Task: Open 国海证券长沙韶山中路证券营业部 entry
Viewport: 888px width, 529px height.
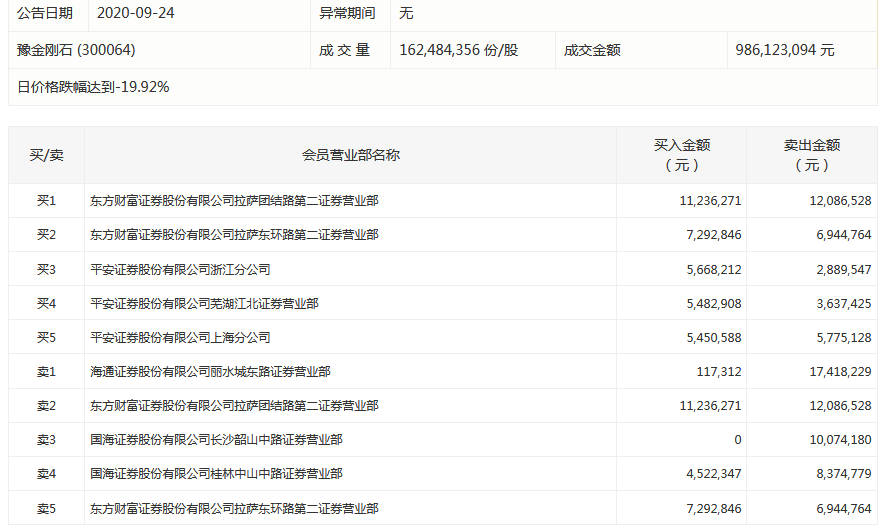Action: 216,439
